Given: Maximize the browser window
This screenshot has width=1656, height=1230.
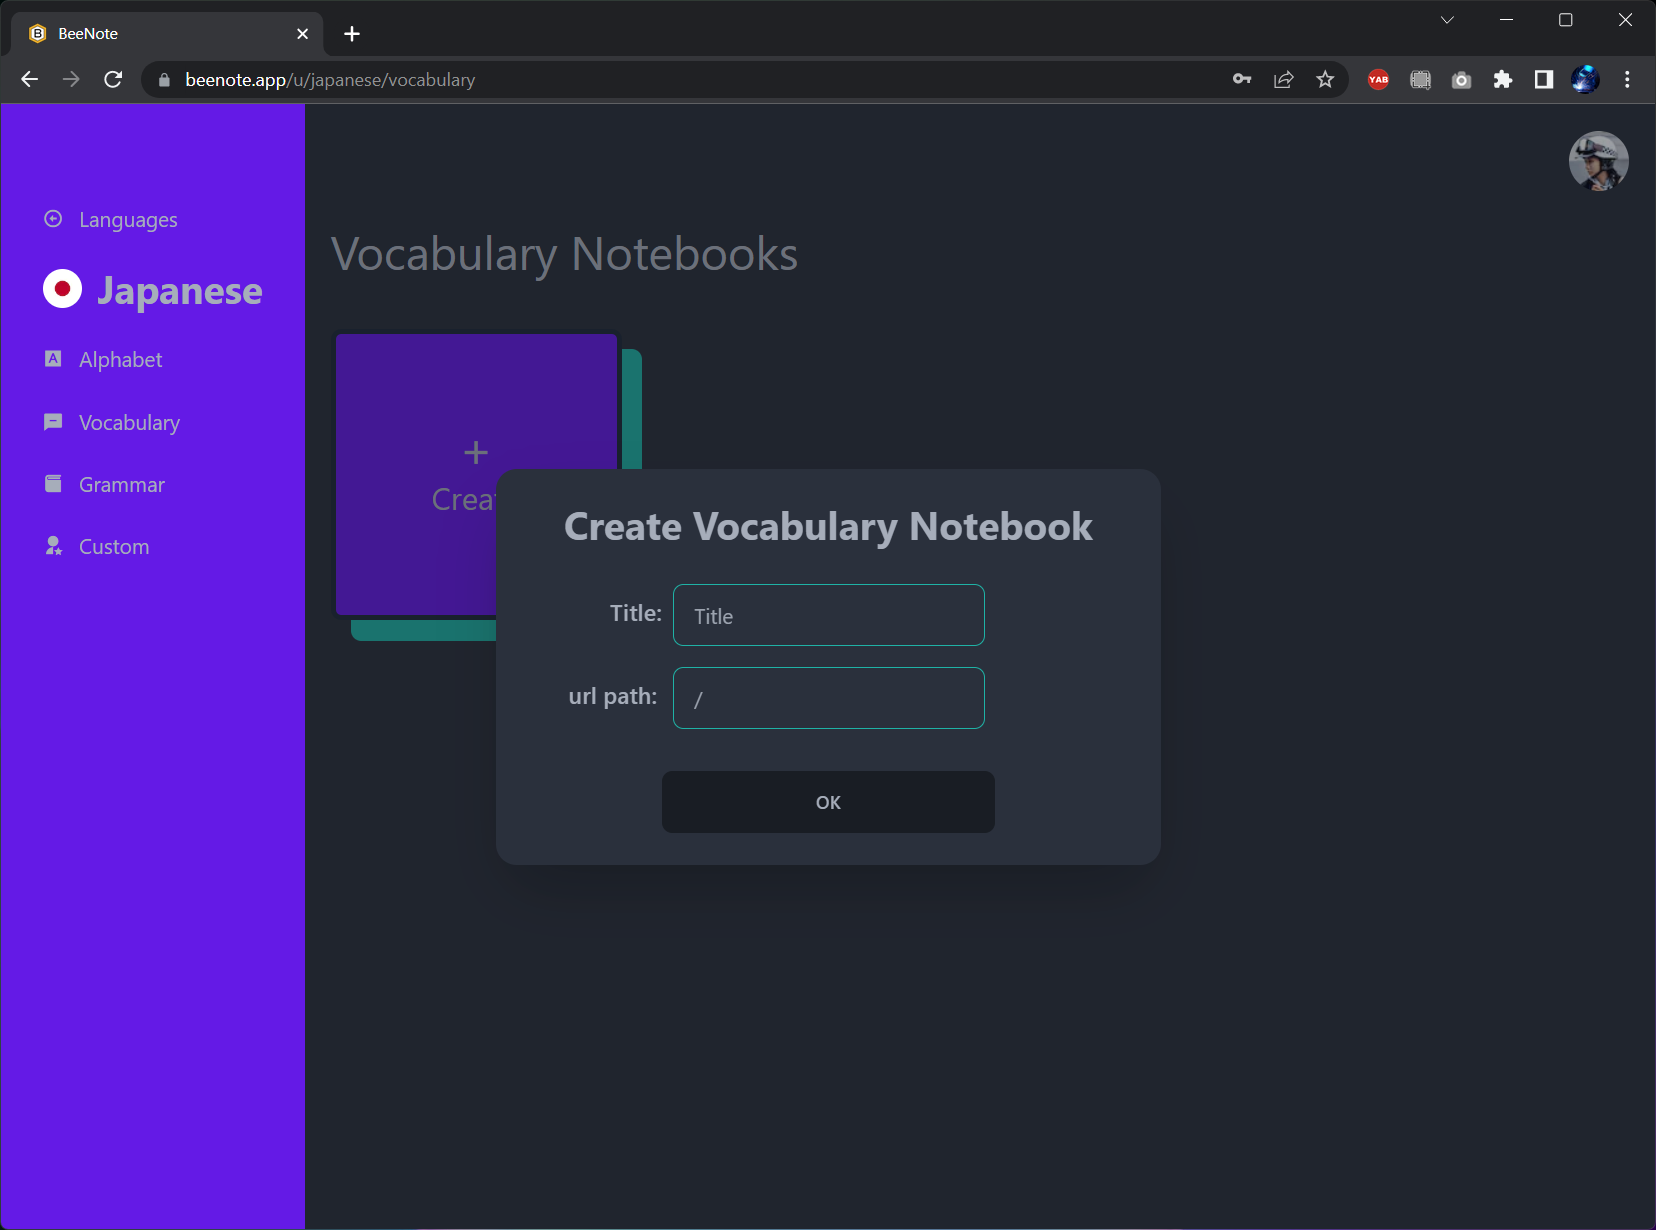Looking at the screenshot, I should point(1566,20).
